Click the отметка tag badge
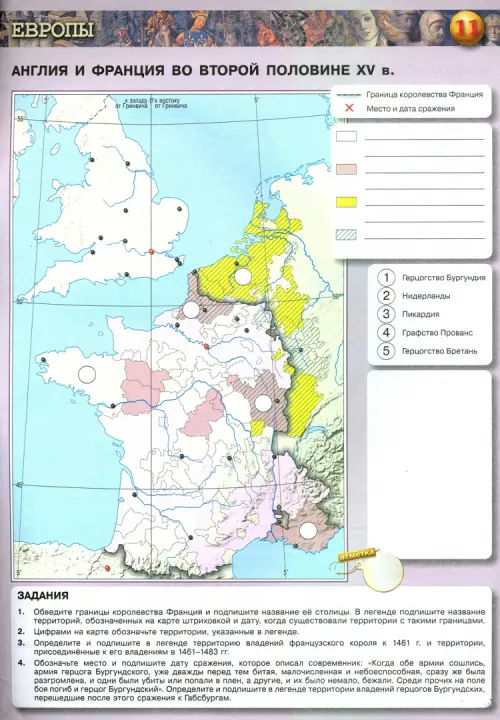Viewport: 500px width, 720px height. pyautogui.click(x=358, y=555)
